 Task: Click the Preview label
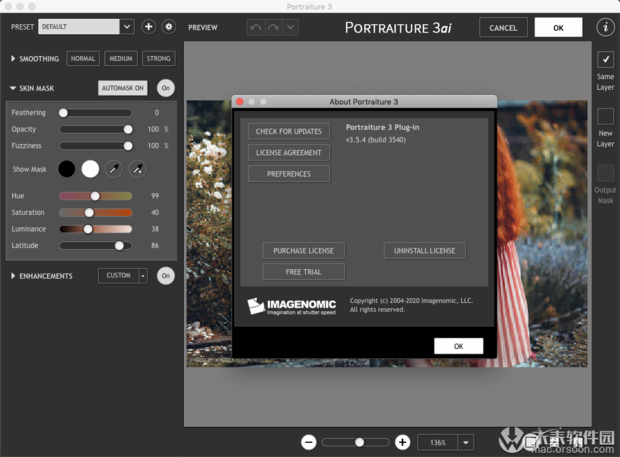(202, 27)
